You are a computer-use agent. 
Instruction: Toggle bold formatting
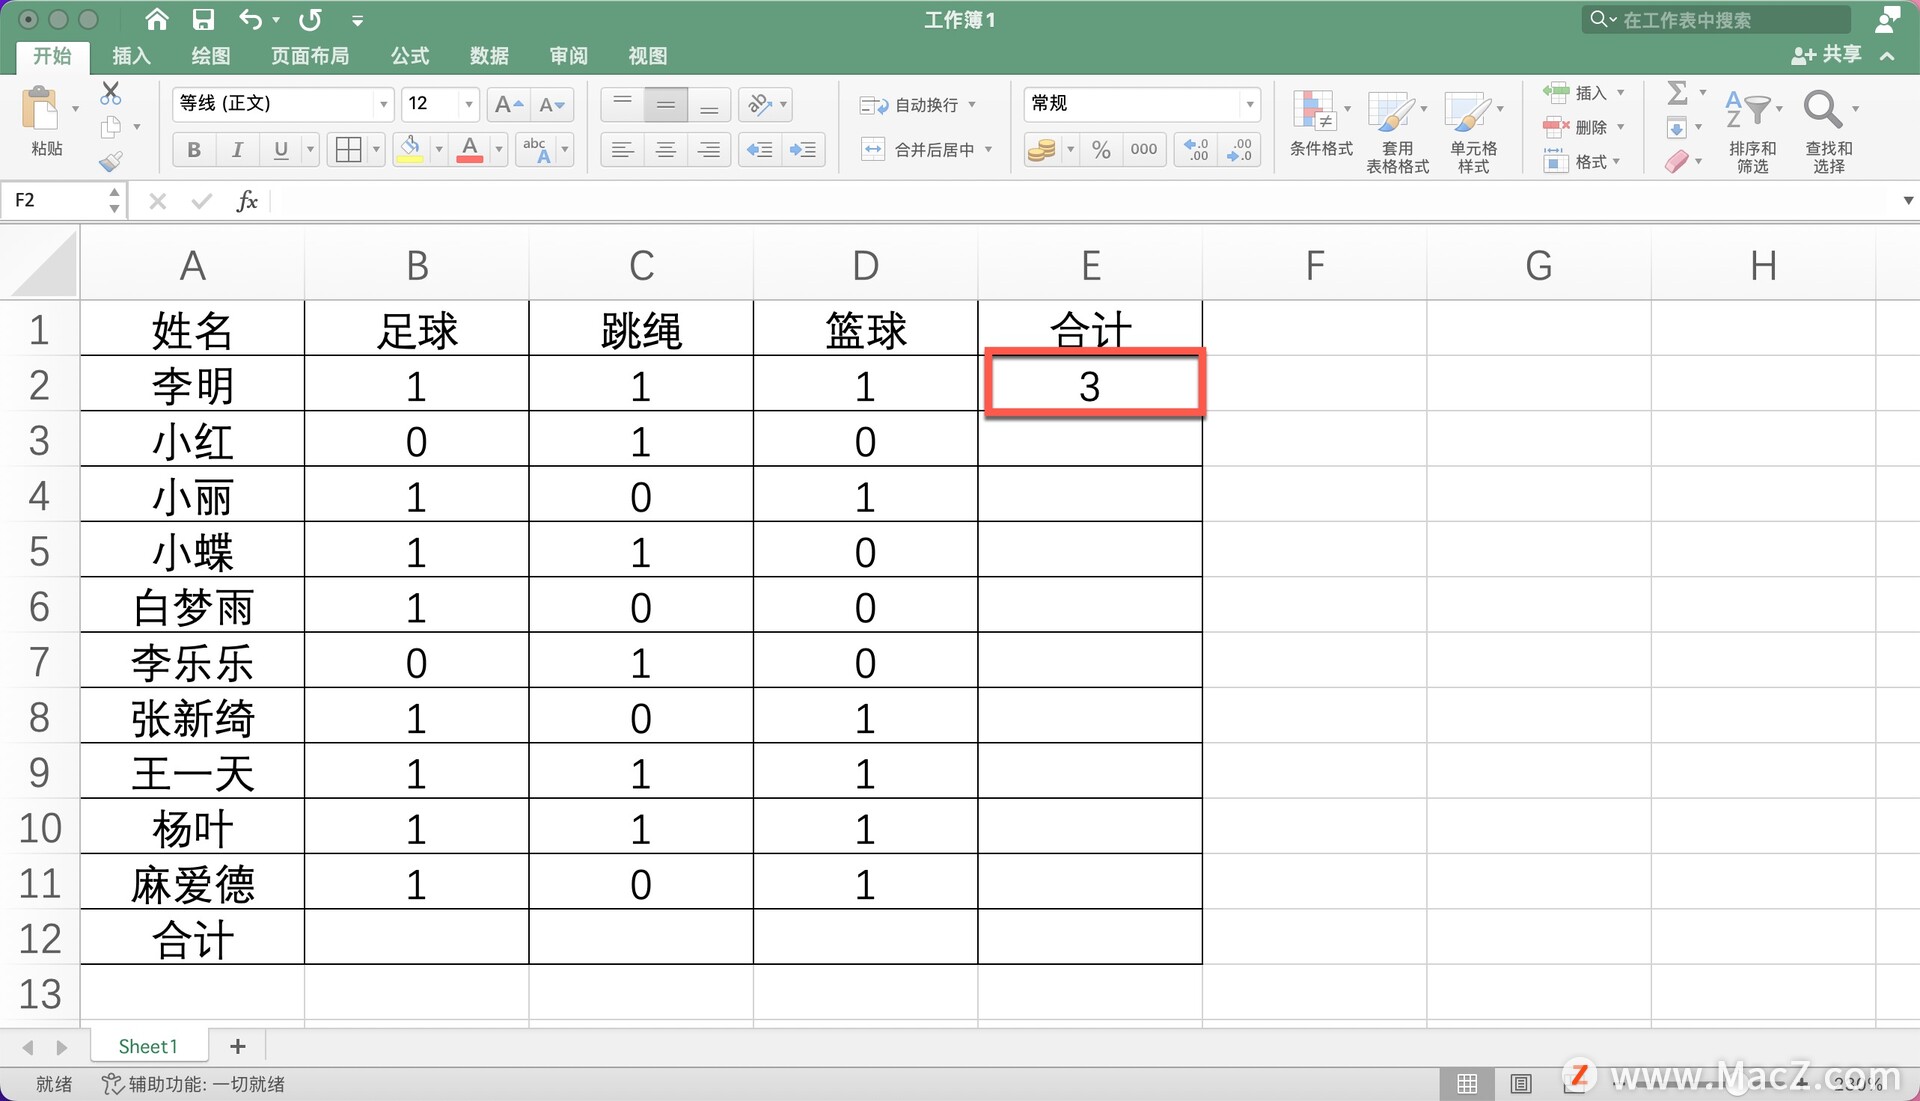tap(194, 150)
